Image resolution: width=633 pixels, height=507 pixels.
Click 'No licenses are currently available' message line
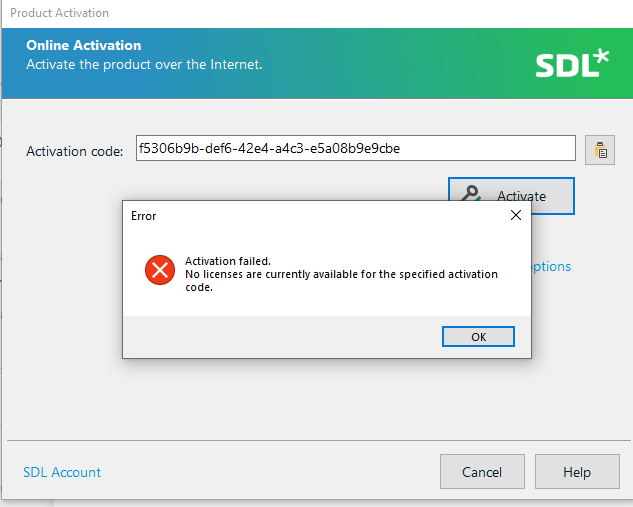tap(342, 281)
